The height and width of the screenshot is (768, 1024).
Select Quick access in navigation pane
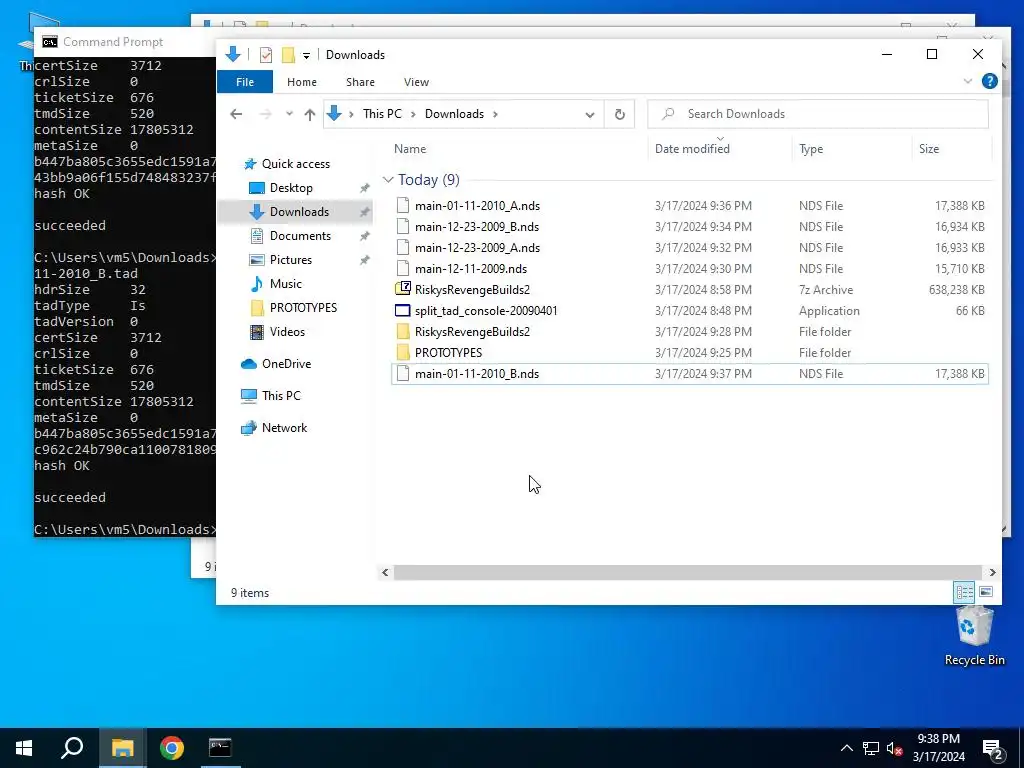pyautogui.click(x=296, y=164)
